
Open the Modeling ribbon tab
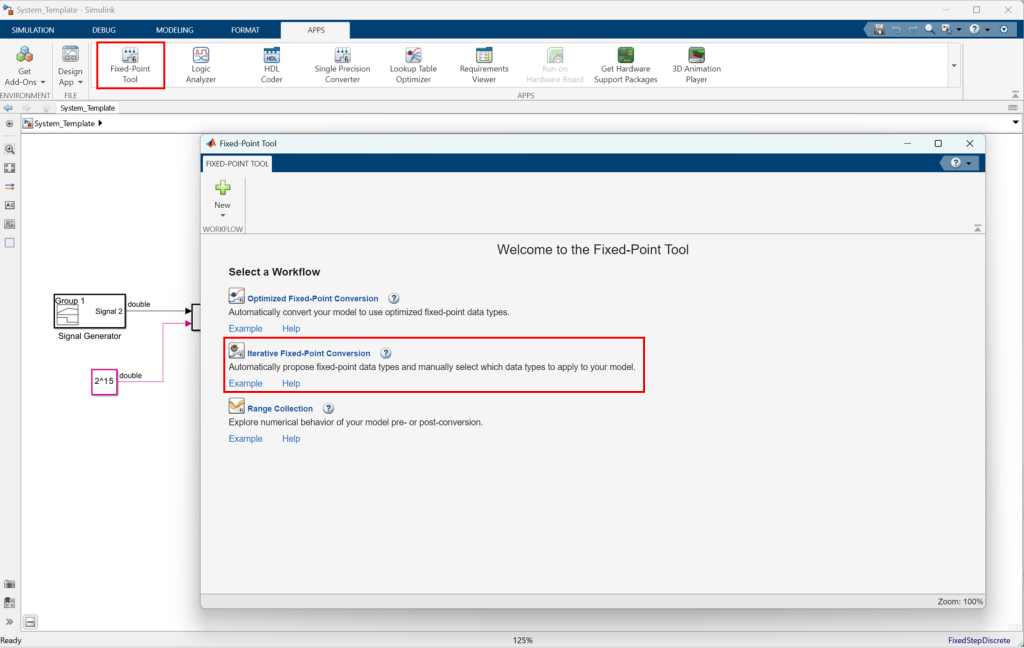click(174, 30)
